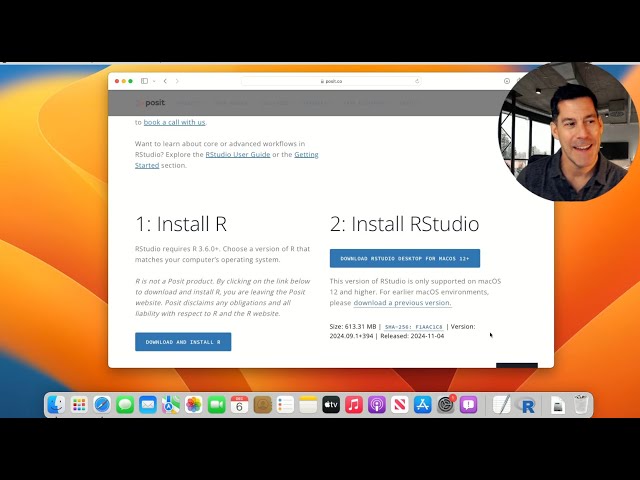Open TextEdit from the Dock
This screenshot has height=480, width=640.
tap(502, 405)
